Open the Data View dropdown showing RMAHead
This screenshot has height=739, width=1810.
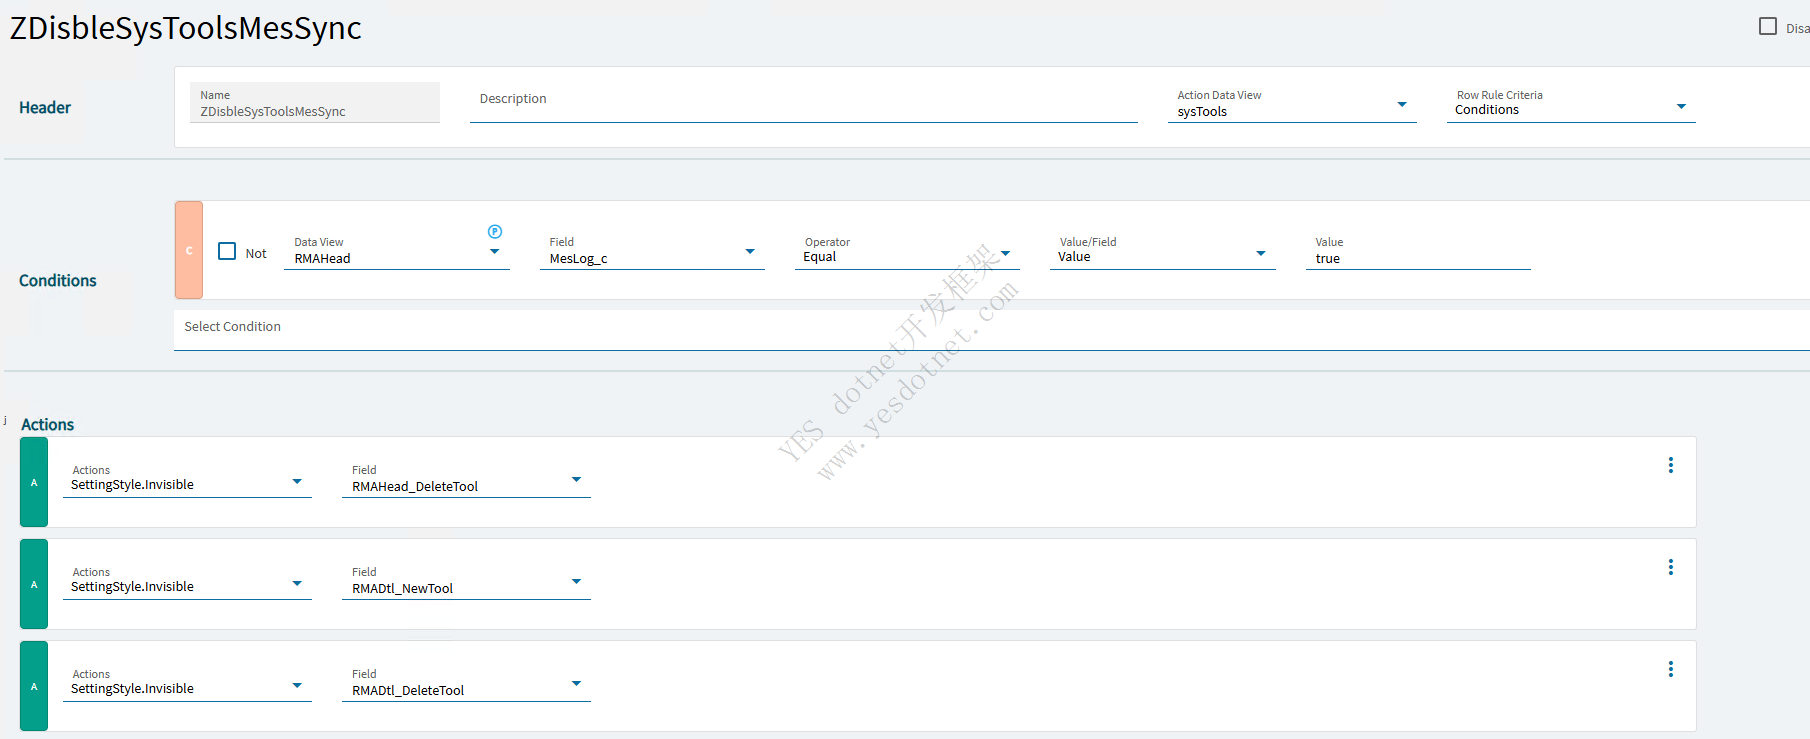pyautogui.click(x=494, y=252)
